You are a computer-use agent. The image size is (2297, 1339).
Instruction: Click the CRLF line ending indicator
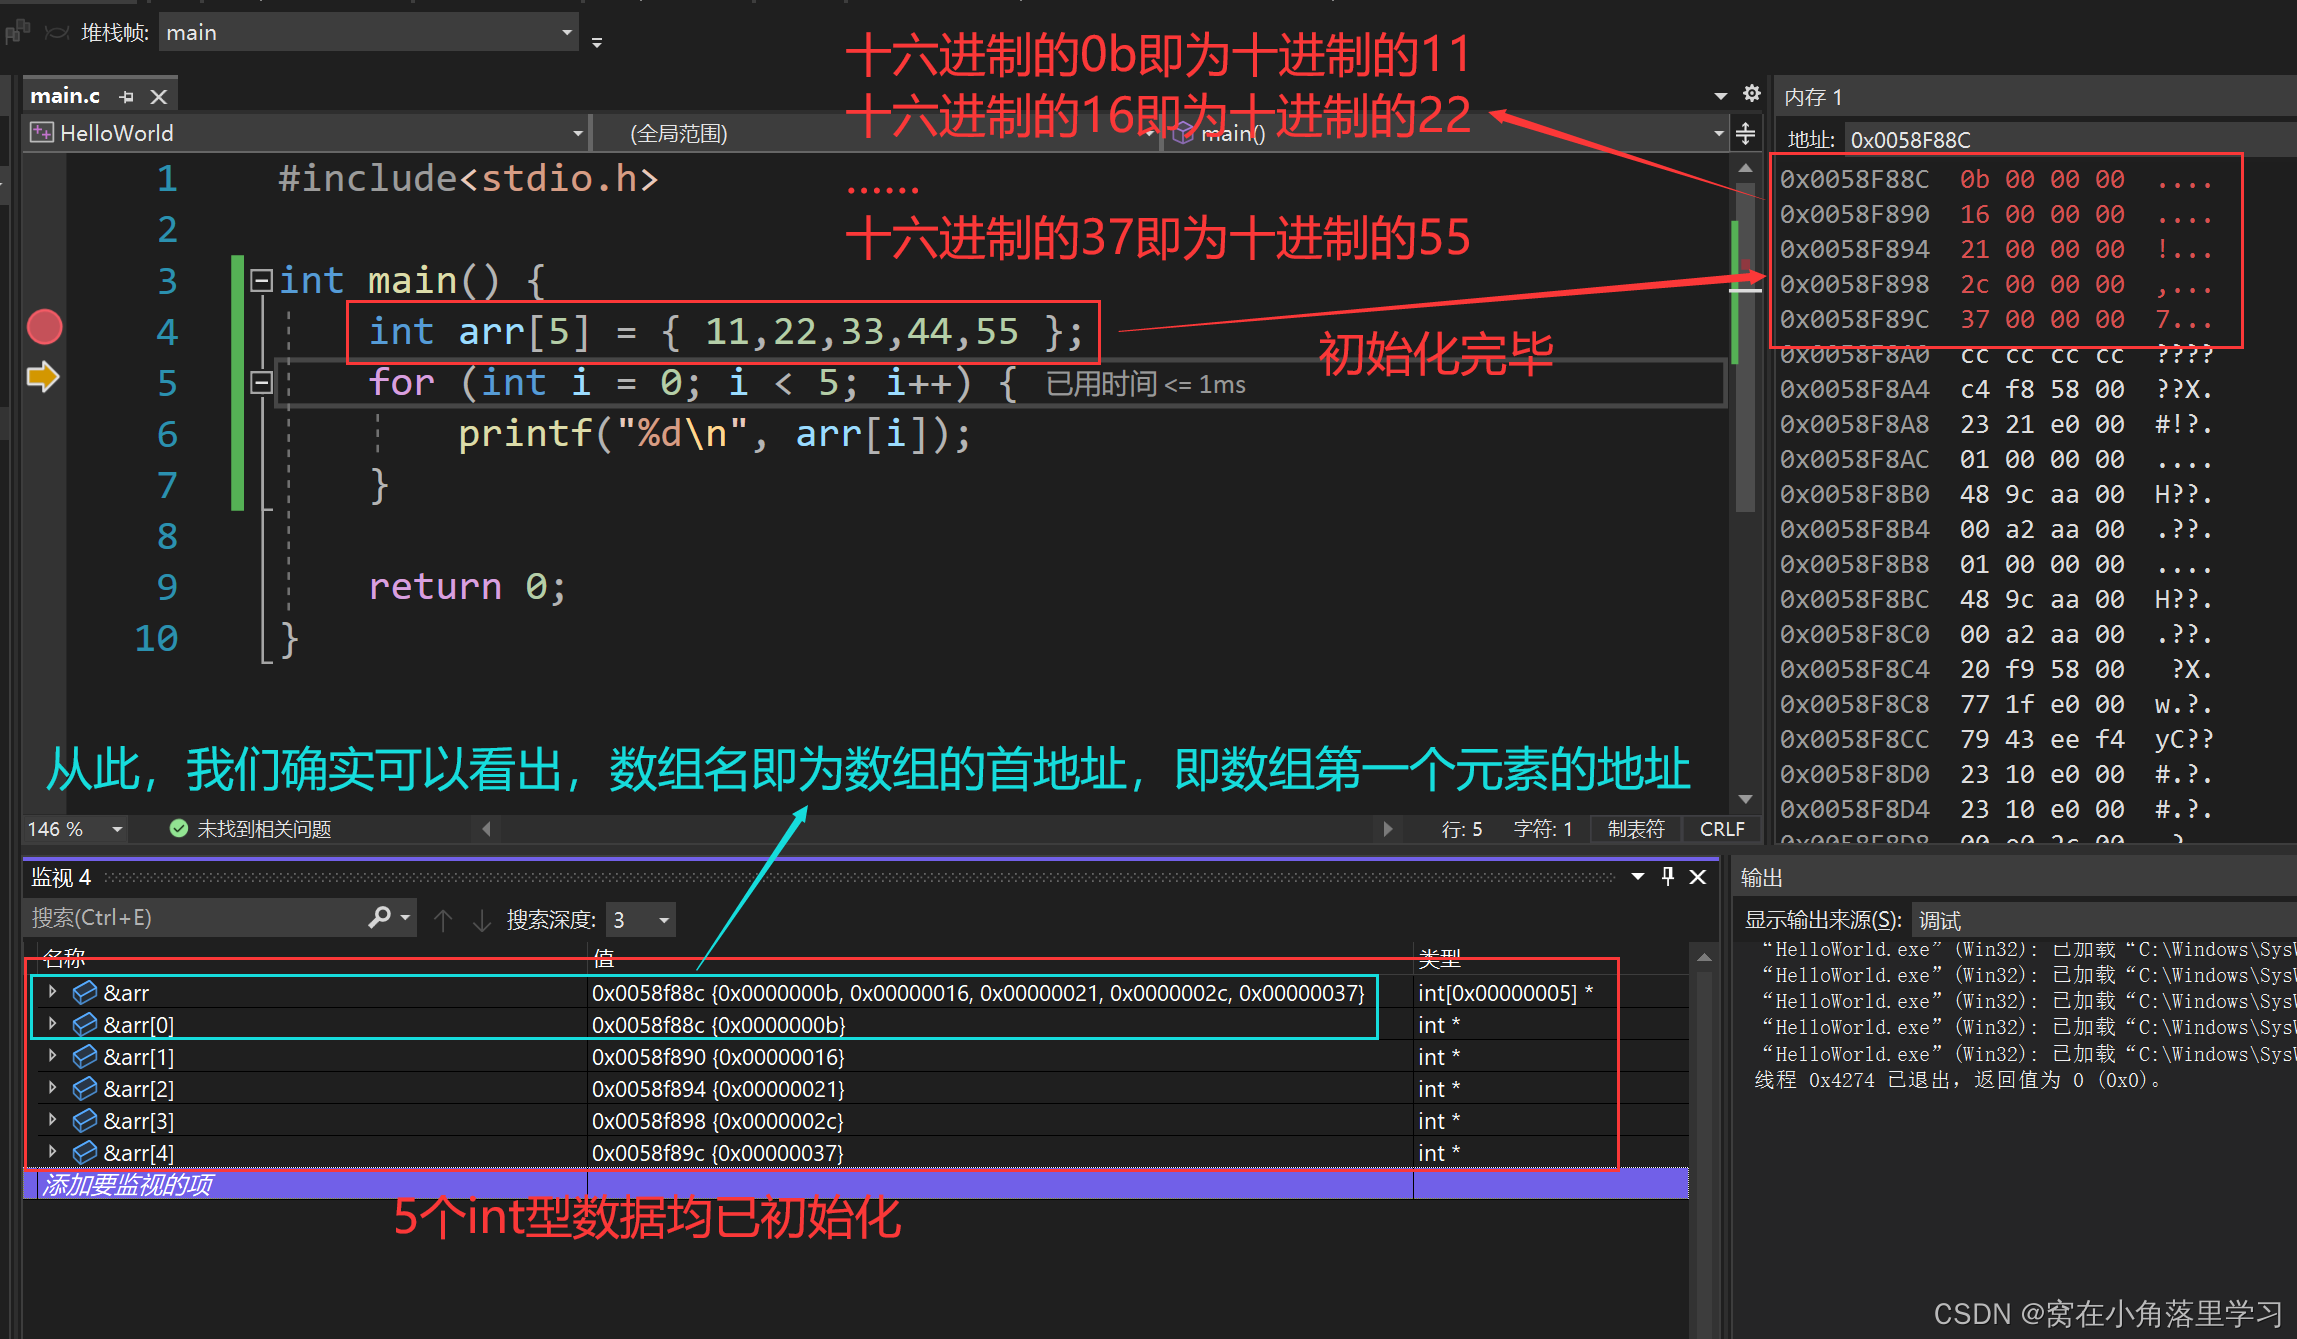[1722, 829]
